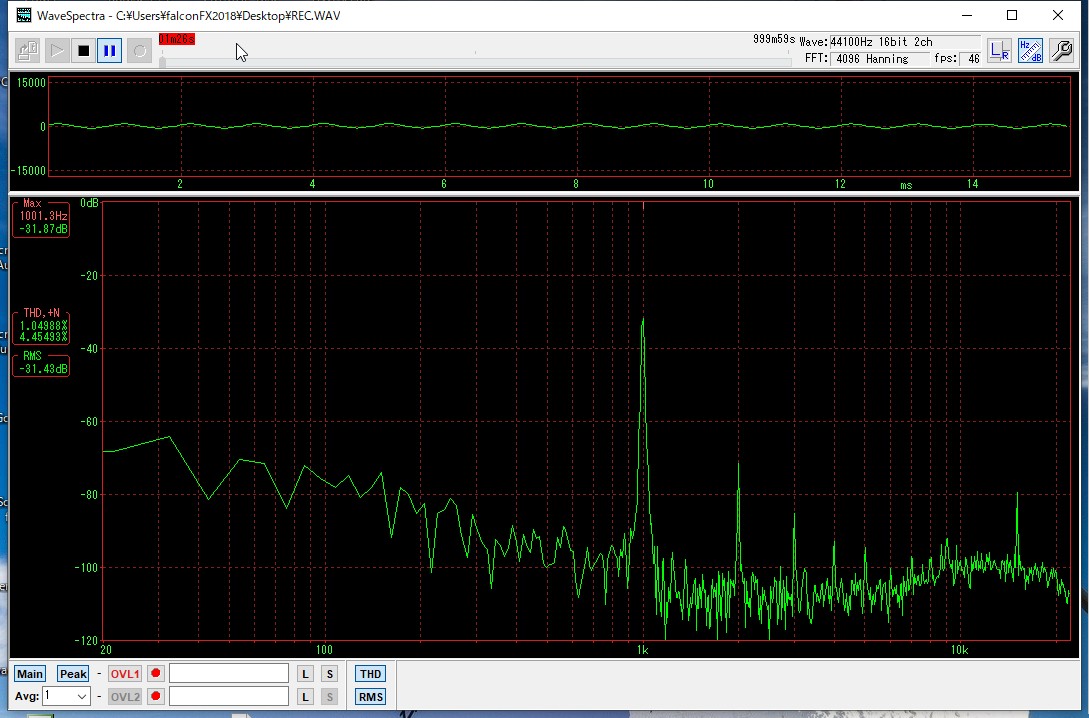
Task: Click the OVL1 L load button
Action: click(305, 674)
